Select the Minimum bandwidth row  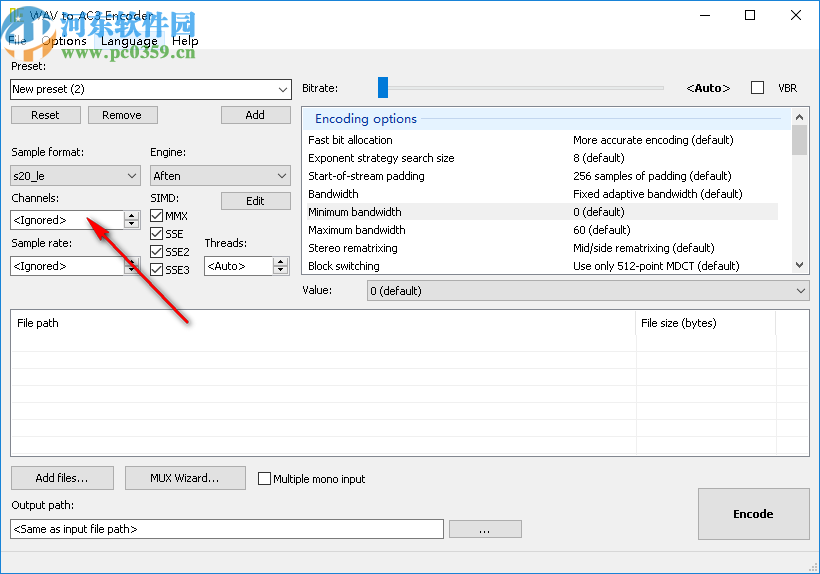tap(542, 212)
